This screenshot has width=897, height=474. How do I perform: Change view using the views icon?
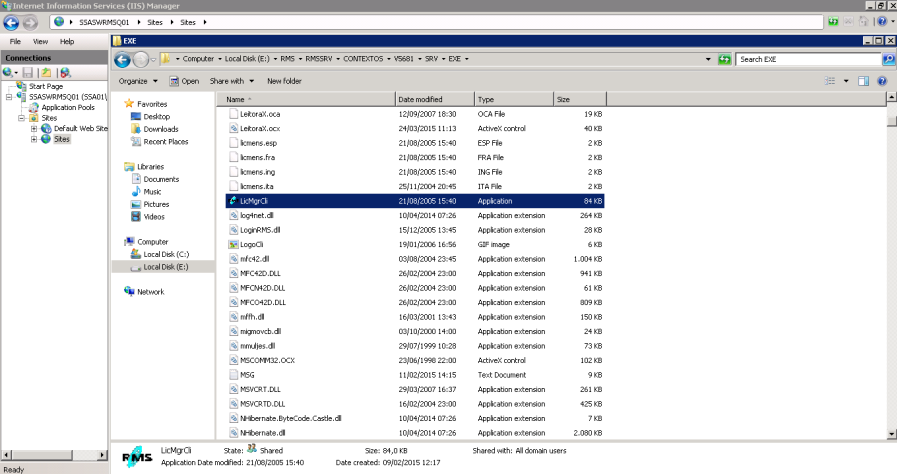pos(830,81)
